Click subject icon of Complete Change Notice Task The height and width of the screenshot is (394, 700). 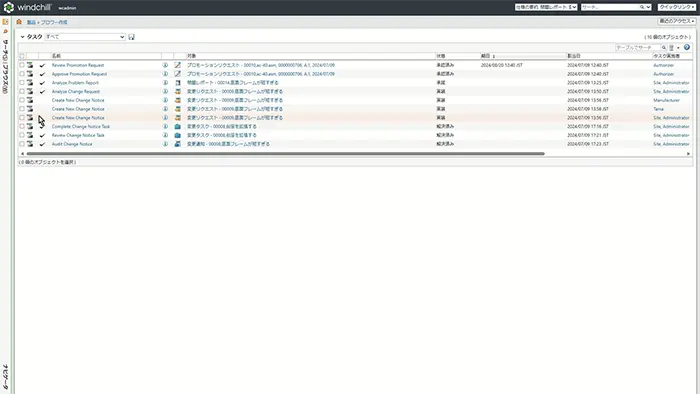point(178,126)
